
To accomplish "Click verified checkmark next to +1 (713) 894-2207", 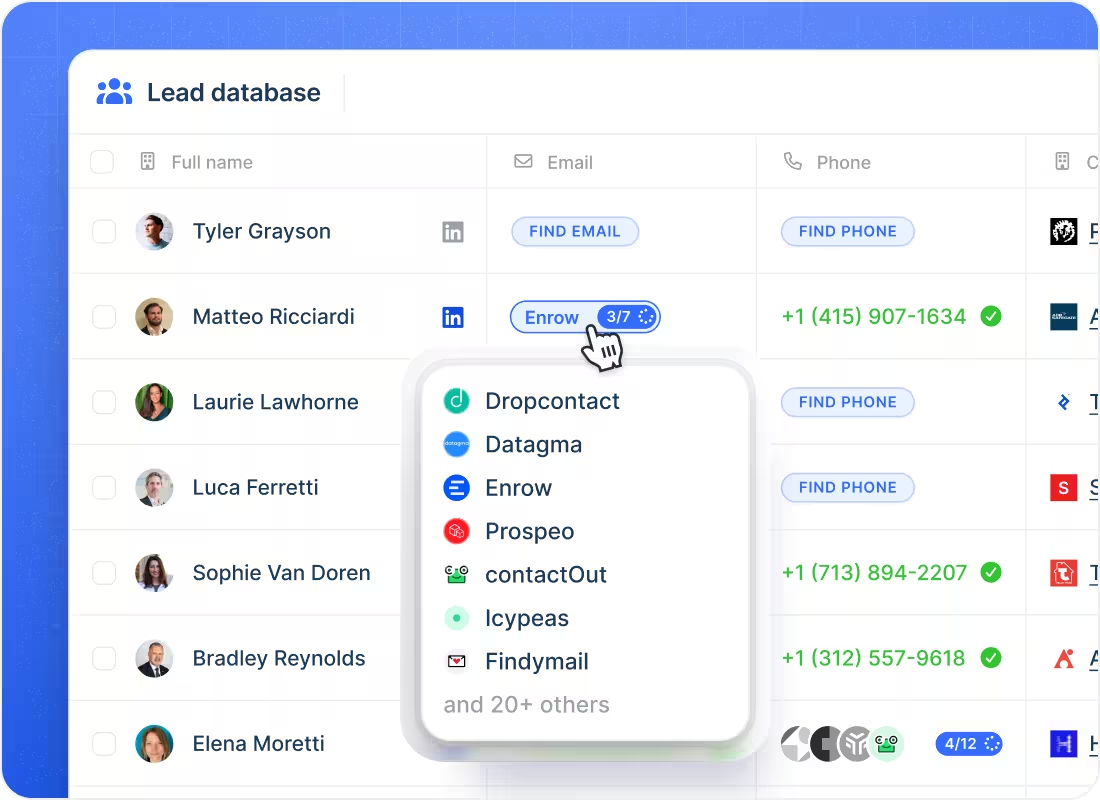I will click(x=991, y=573).
